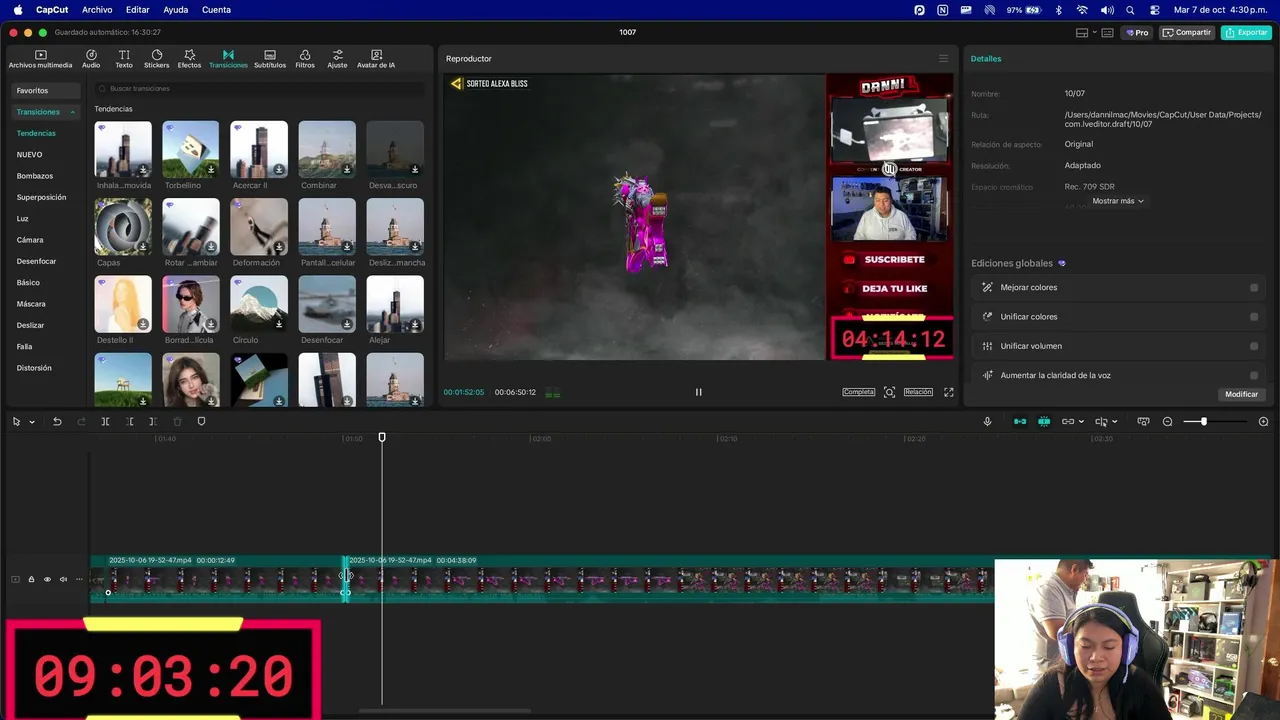Image resolution: width=1280 pixels, height=720 pixels.
Task: Toggle auto snapping button in timeline
Action: 1044,422
